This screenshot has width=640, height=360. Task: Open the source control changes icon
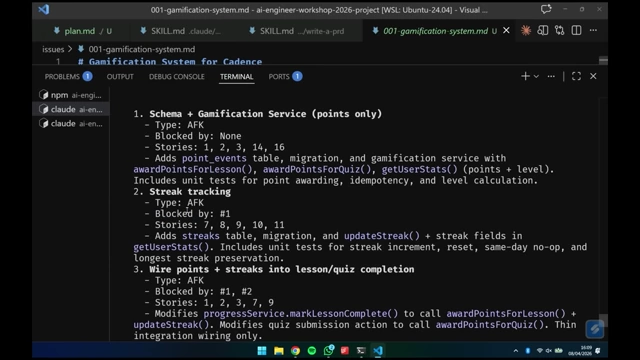(x=559, y=31)
